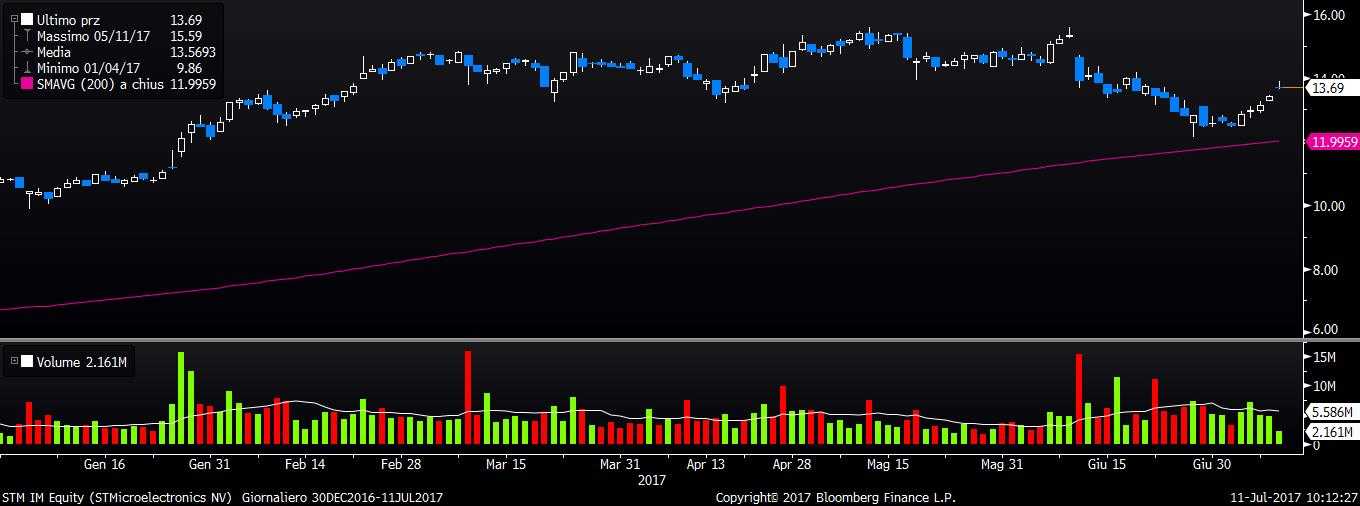Click the 2.161M volume axis tag
This screenshot has width=1360, height=506.
coord(1331,431)
